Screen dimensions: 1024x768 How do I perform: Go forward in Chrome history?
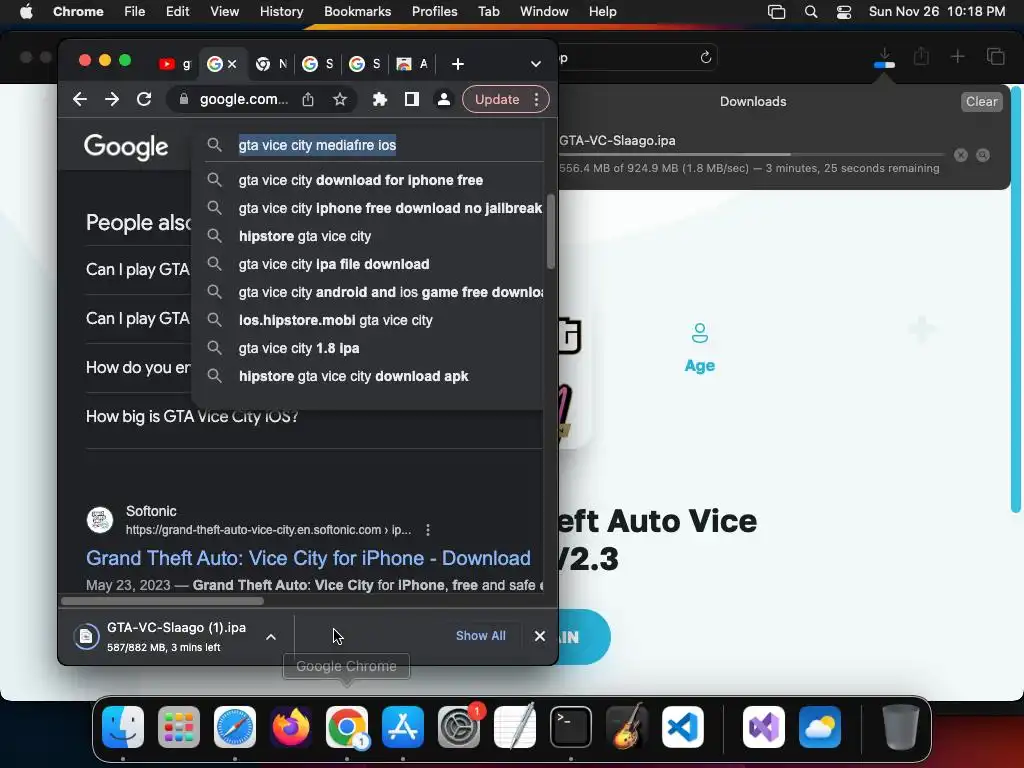point(112,99)
